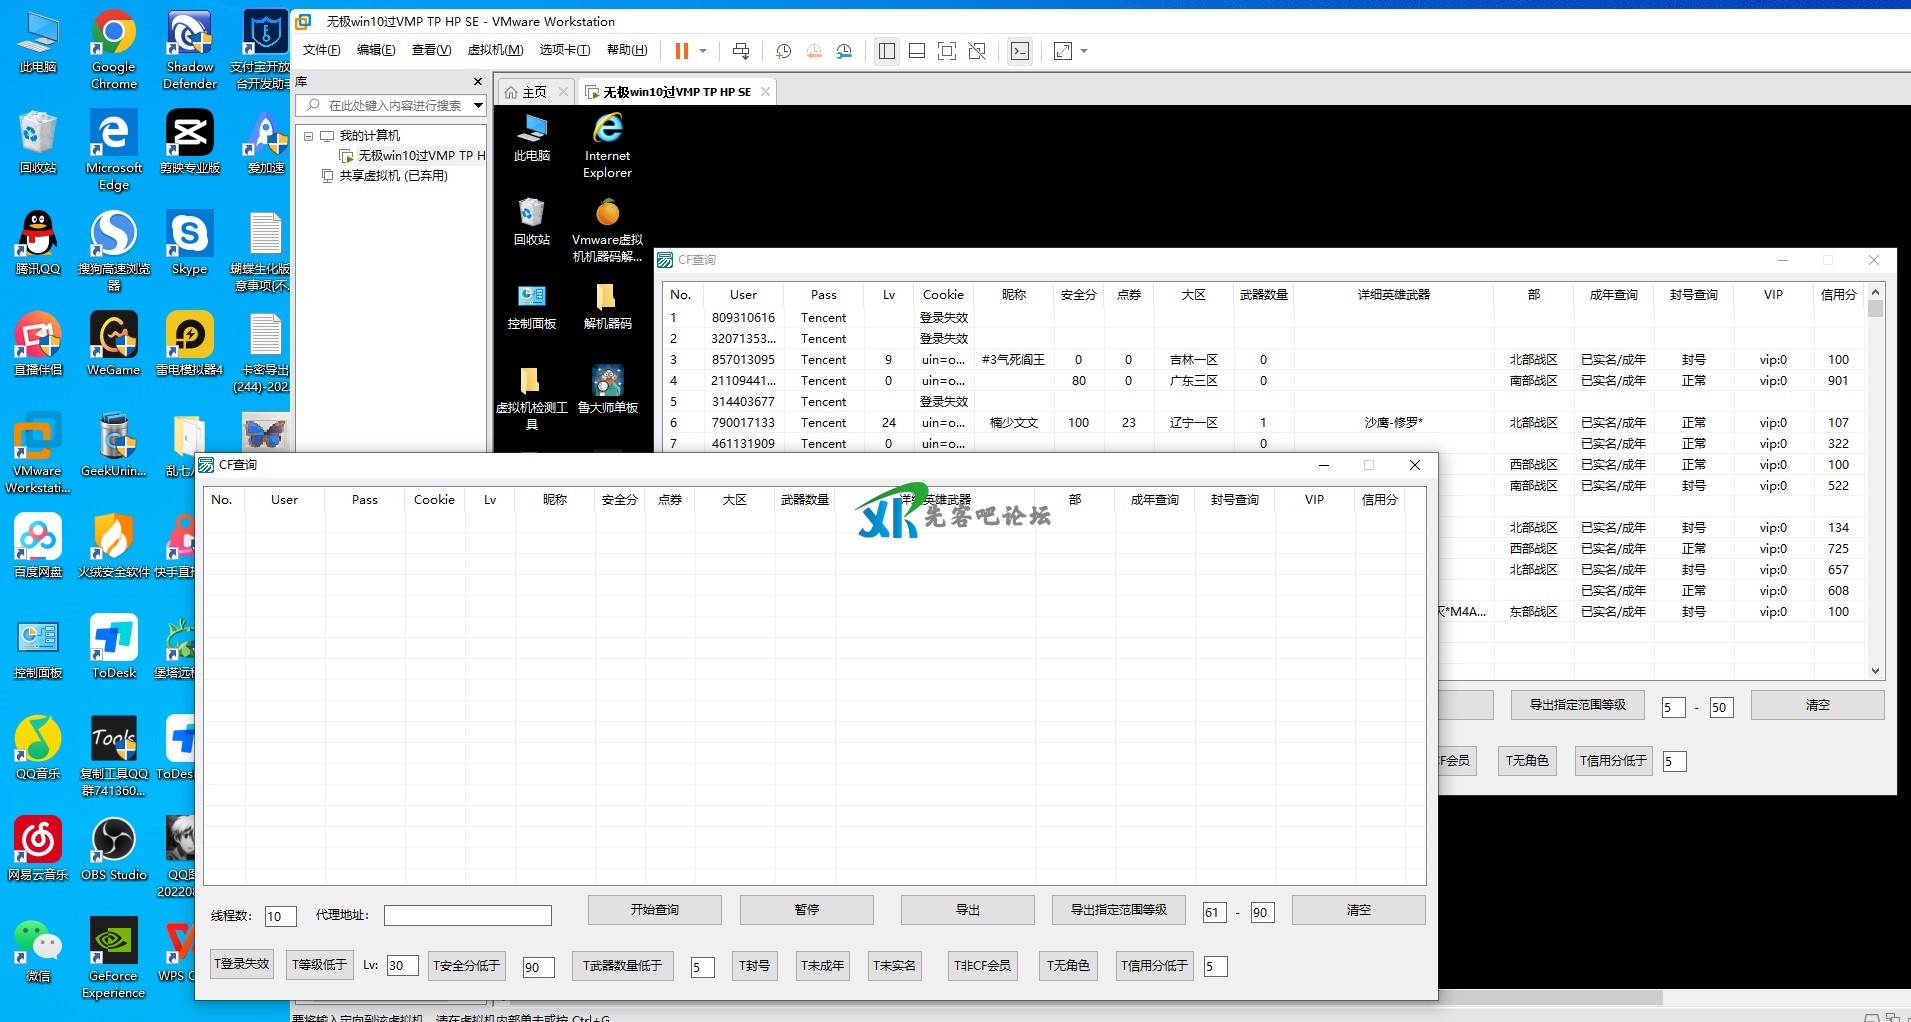Open the snapshot manager toolbar icon

click(x=845, y=51)
